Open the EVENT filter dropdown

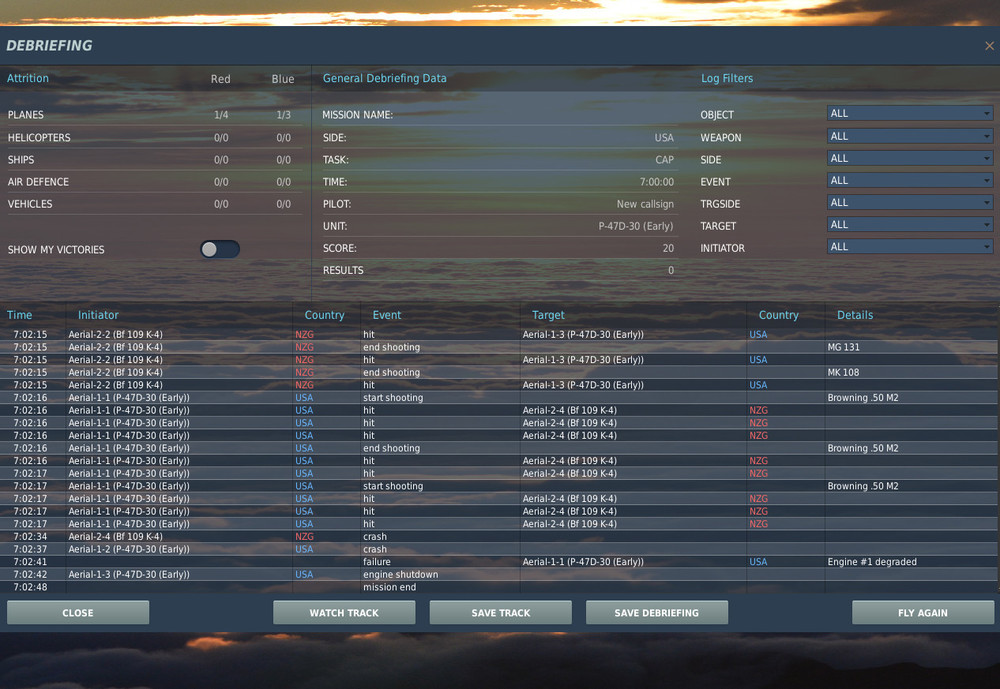click(910, 181)
